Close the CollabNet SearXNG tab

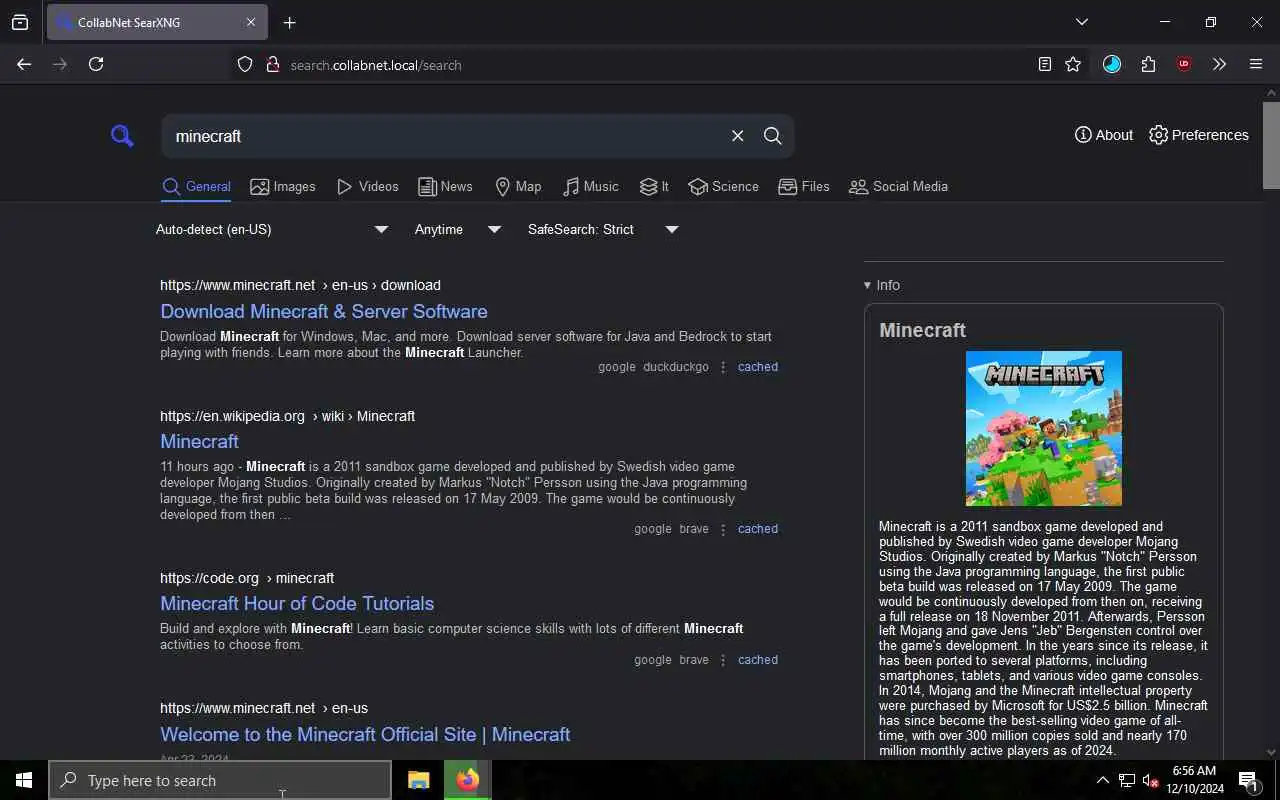[x=251, y=22]
